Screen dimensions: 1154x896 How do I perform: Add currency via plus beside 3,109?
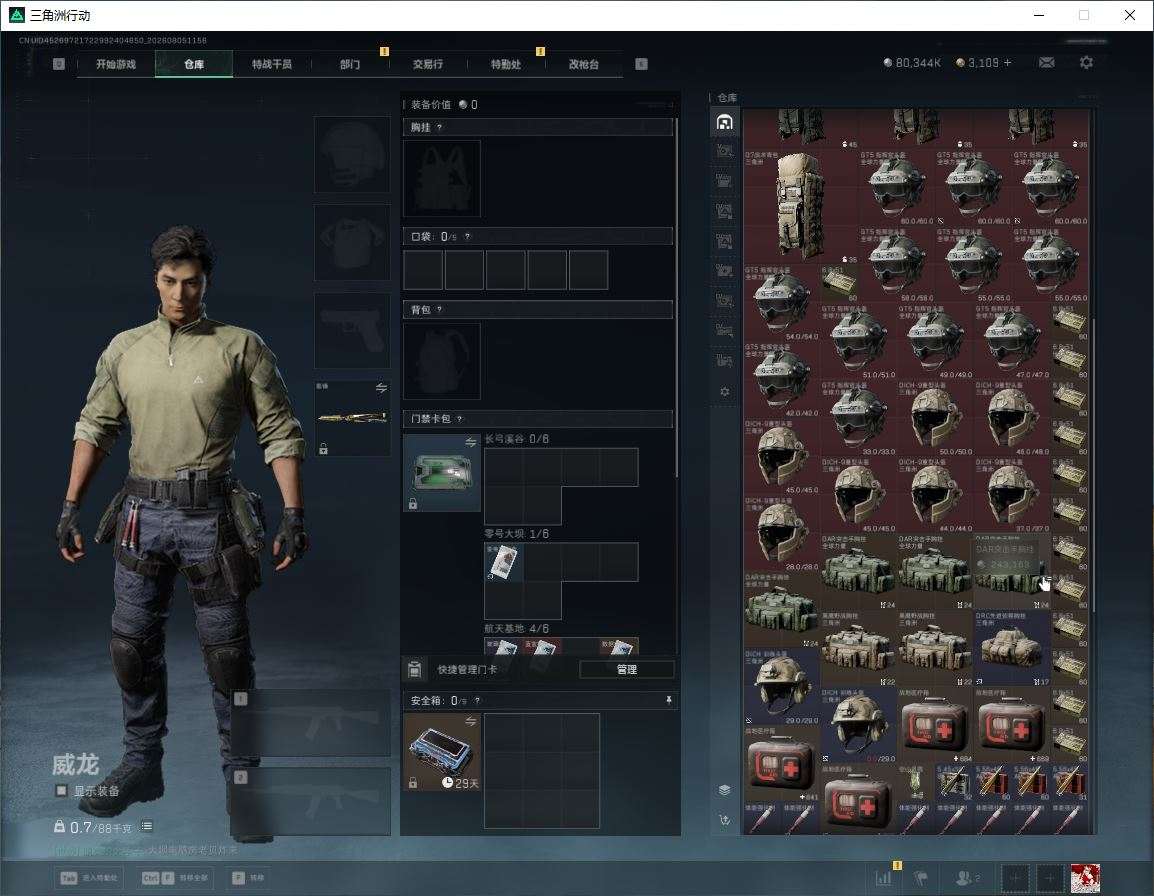pos(1008,63)
